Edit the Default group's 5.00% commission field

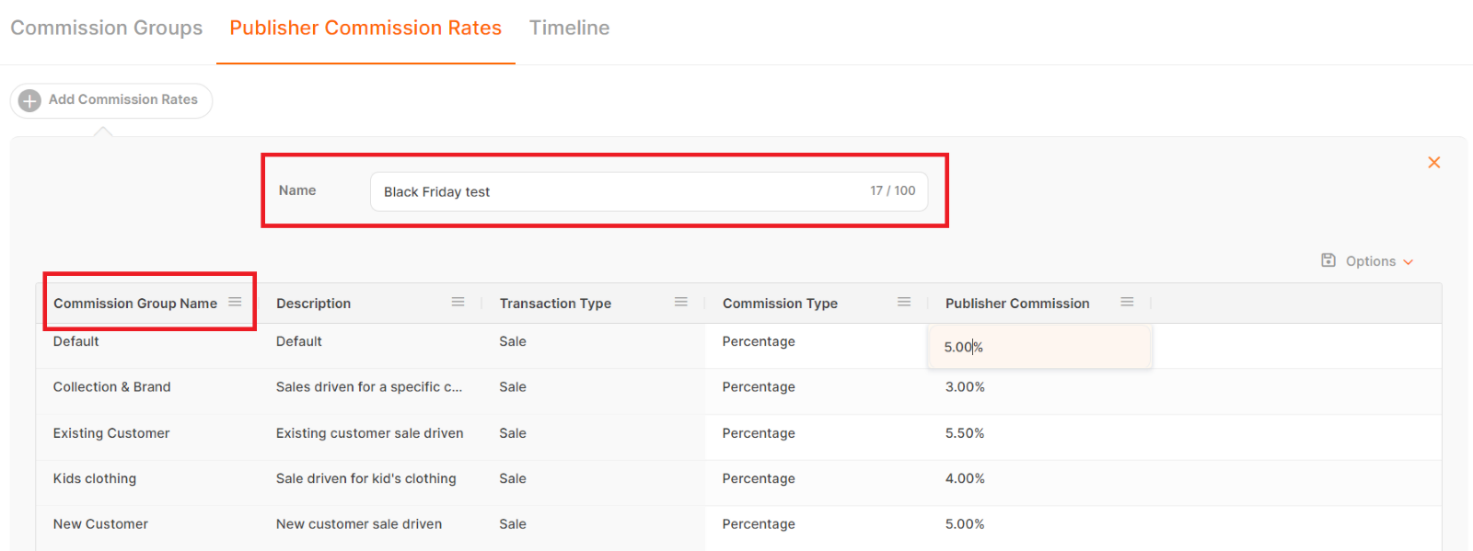point(1038,347)
